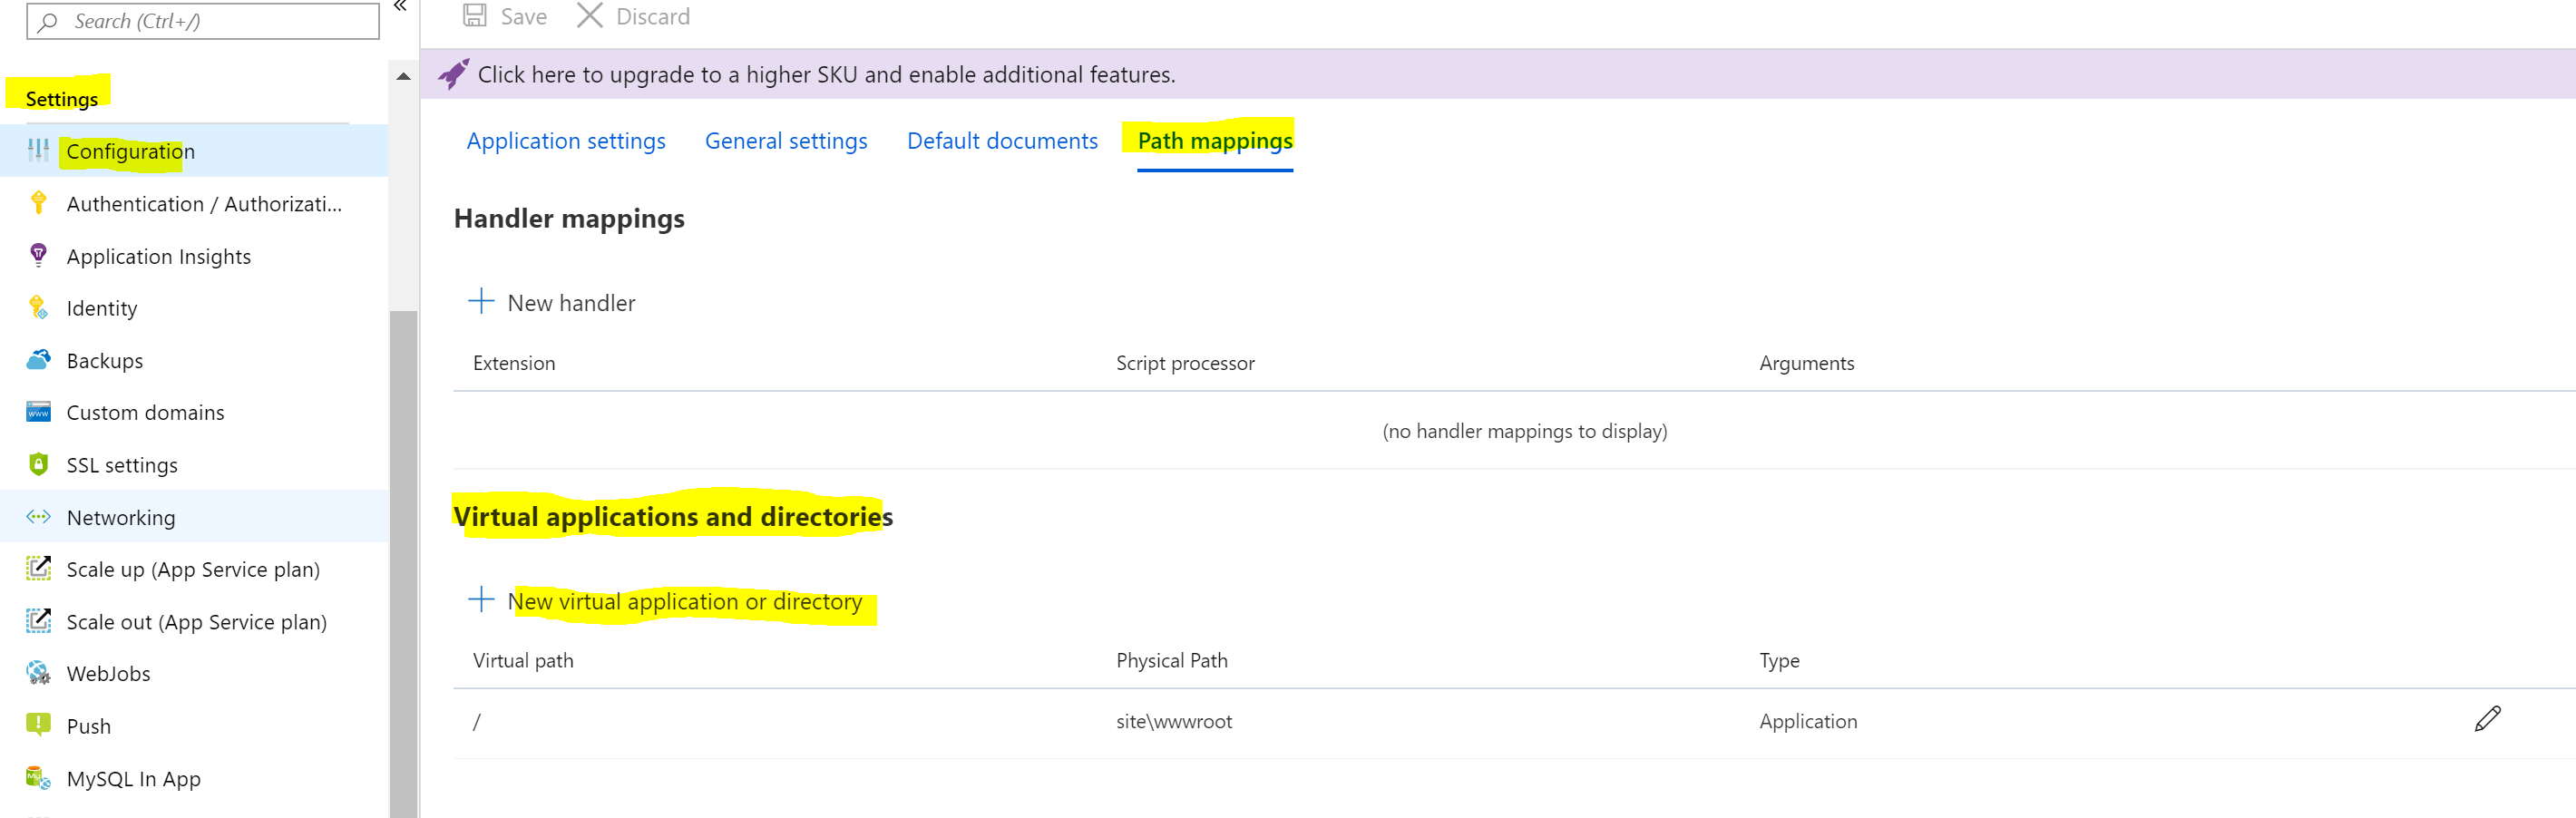Click the Application Insights lightbulb icon
Screen dimensions: 2576x818
(x=38, y=256)
